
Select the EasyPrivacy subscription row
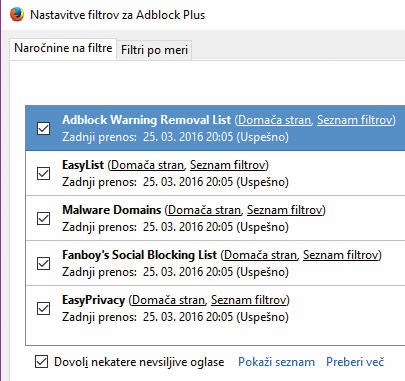tap(215, 308)
